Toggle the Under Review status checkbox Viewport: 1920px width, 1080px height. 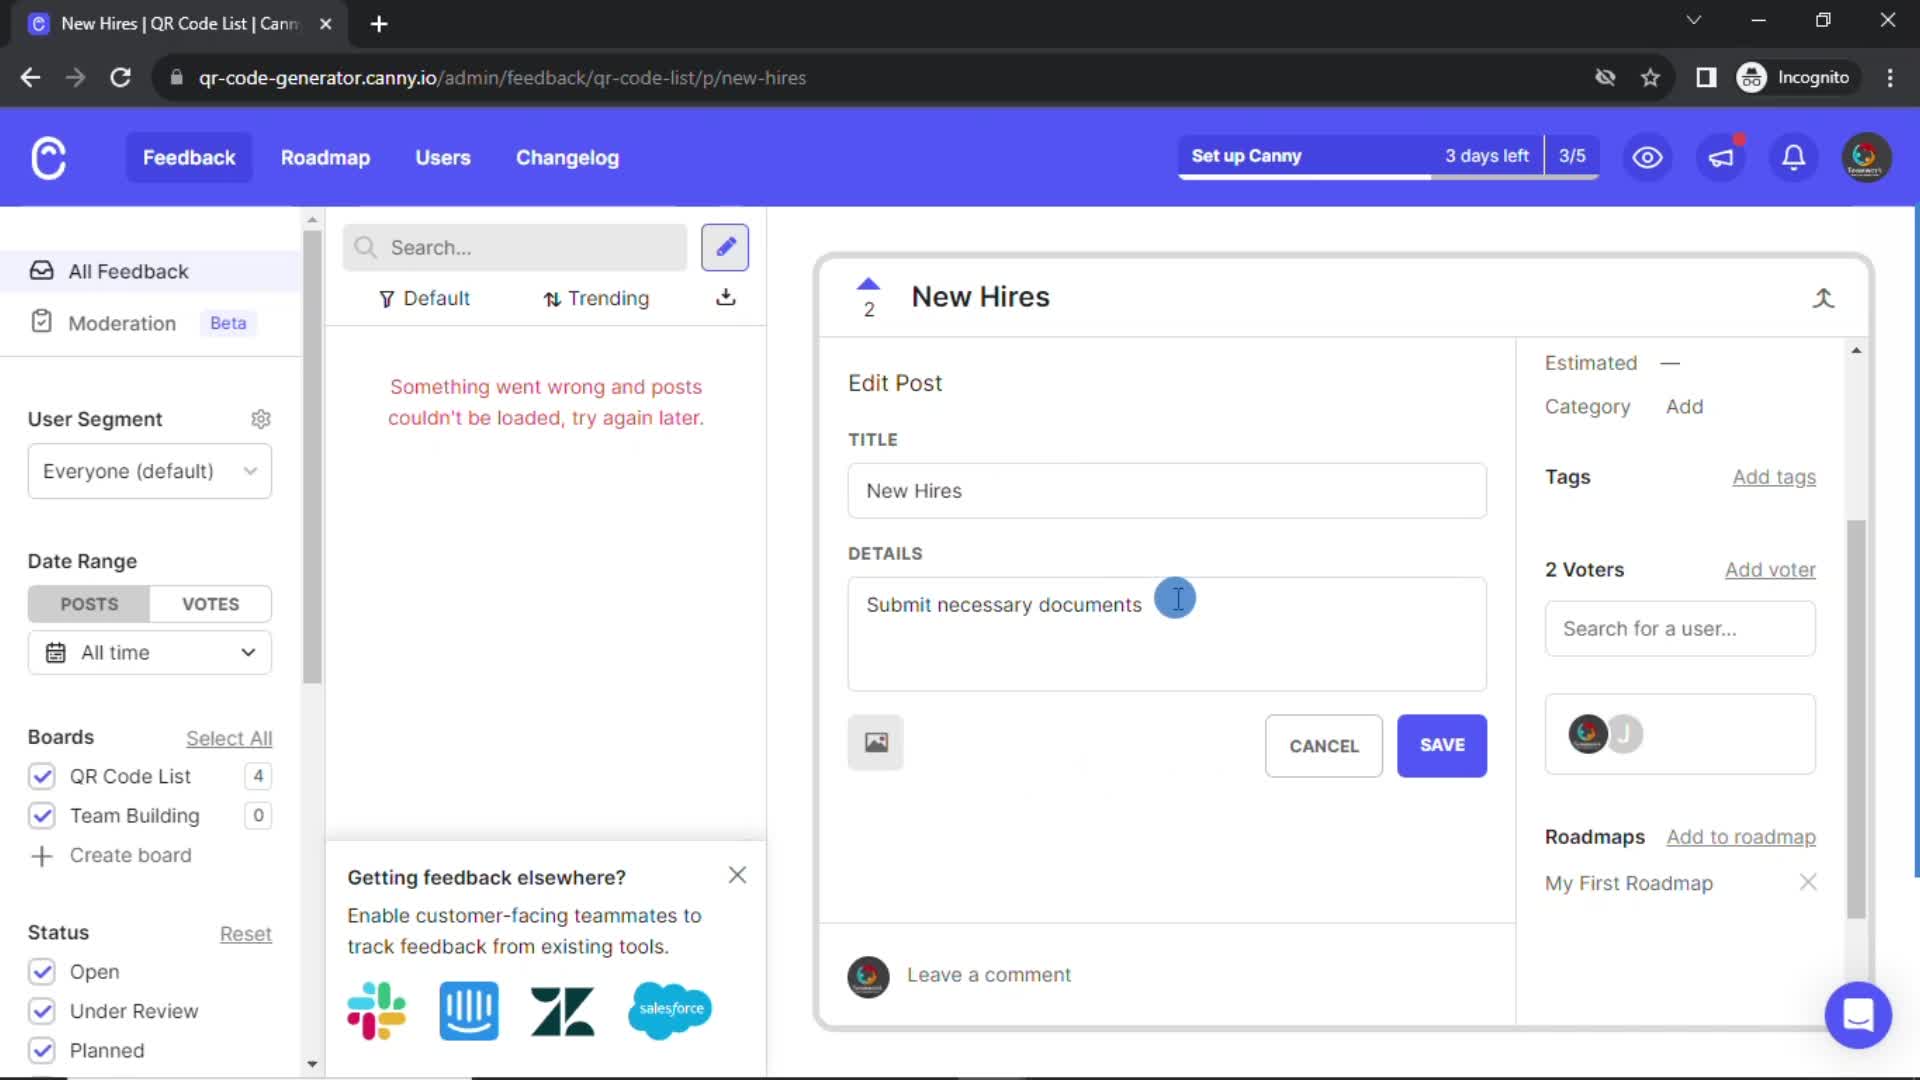pos(41,1010)
